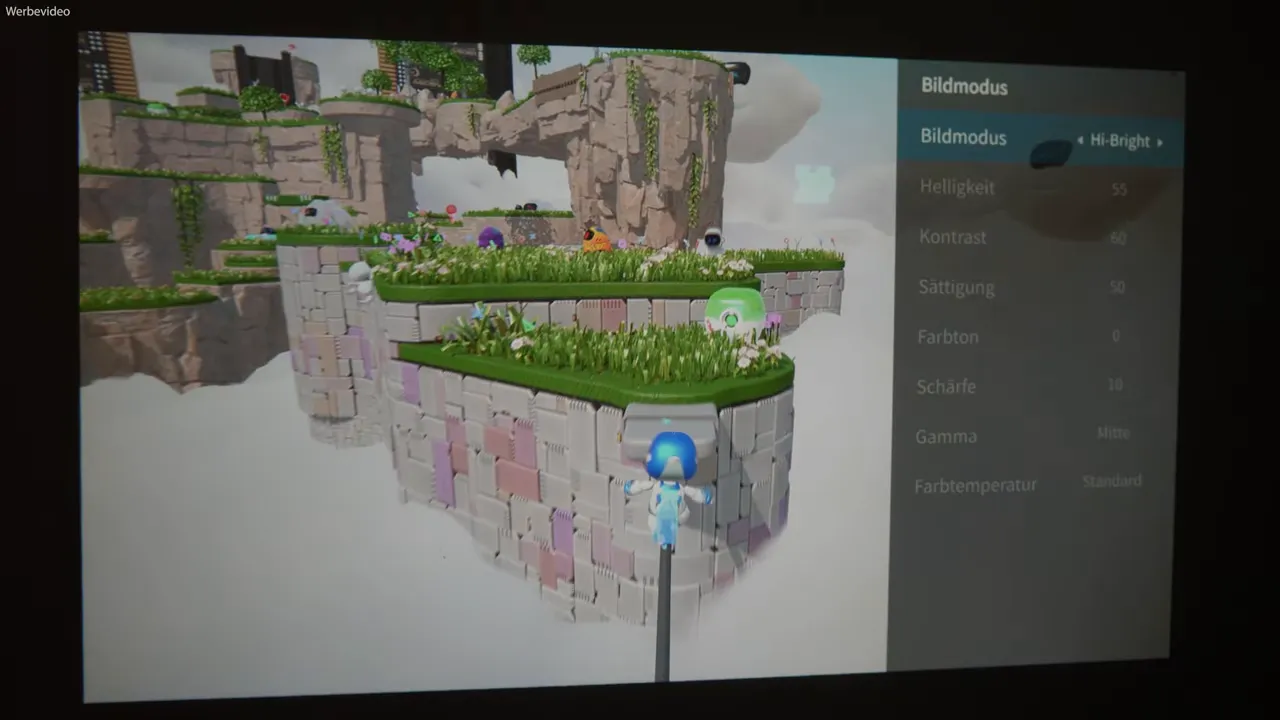Viewport: 1280px width, 720px height.
Task: Select the Helligkeit setting row
Action: [957, 187]
